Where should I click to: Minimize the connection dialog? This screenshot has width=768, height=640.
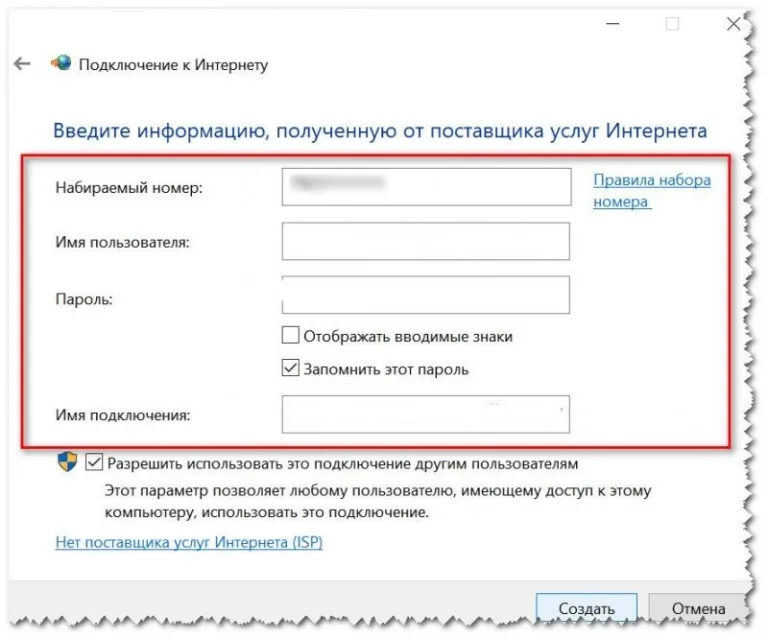613,24
